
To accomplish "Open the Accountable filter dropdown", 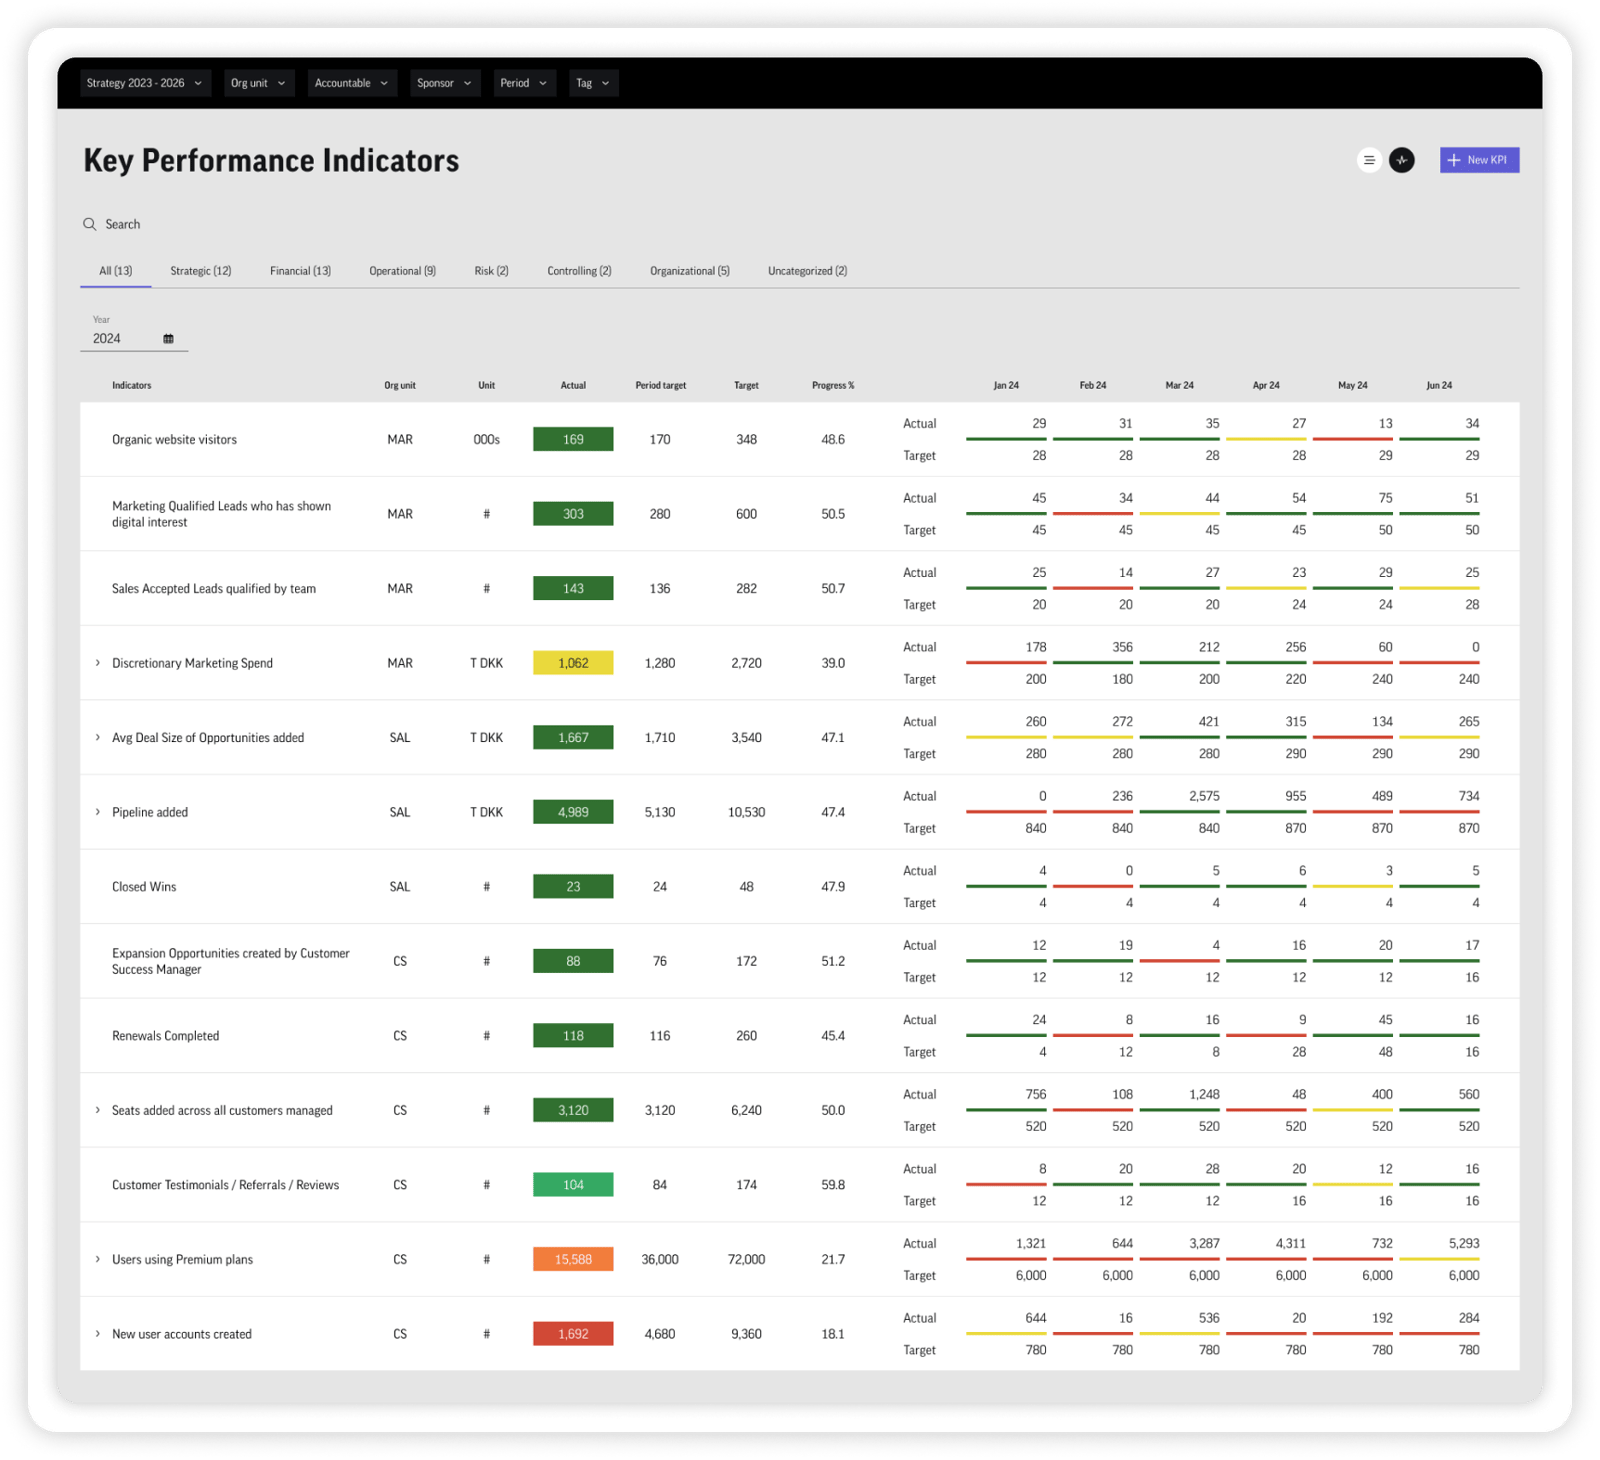I will tap(352, 83).
